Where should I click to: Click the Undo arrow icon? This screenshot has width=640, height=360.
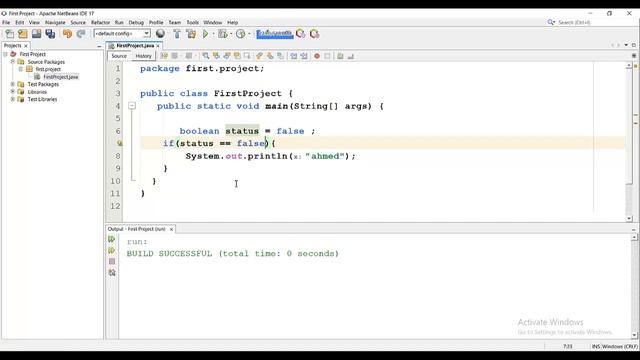click(x=67, y=34)
